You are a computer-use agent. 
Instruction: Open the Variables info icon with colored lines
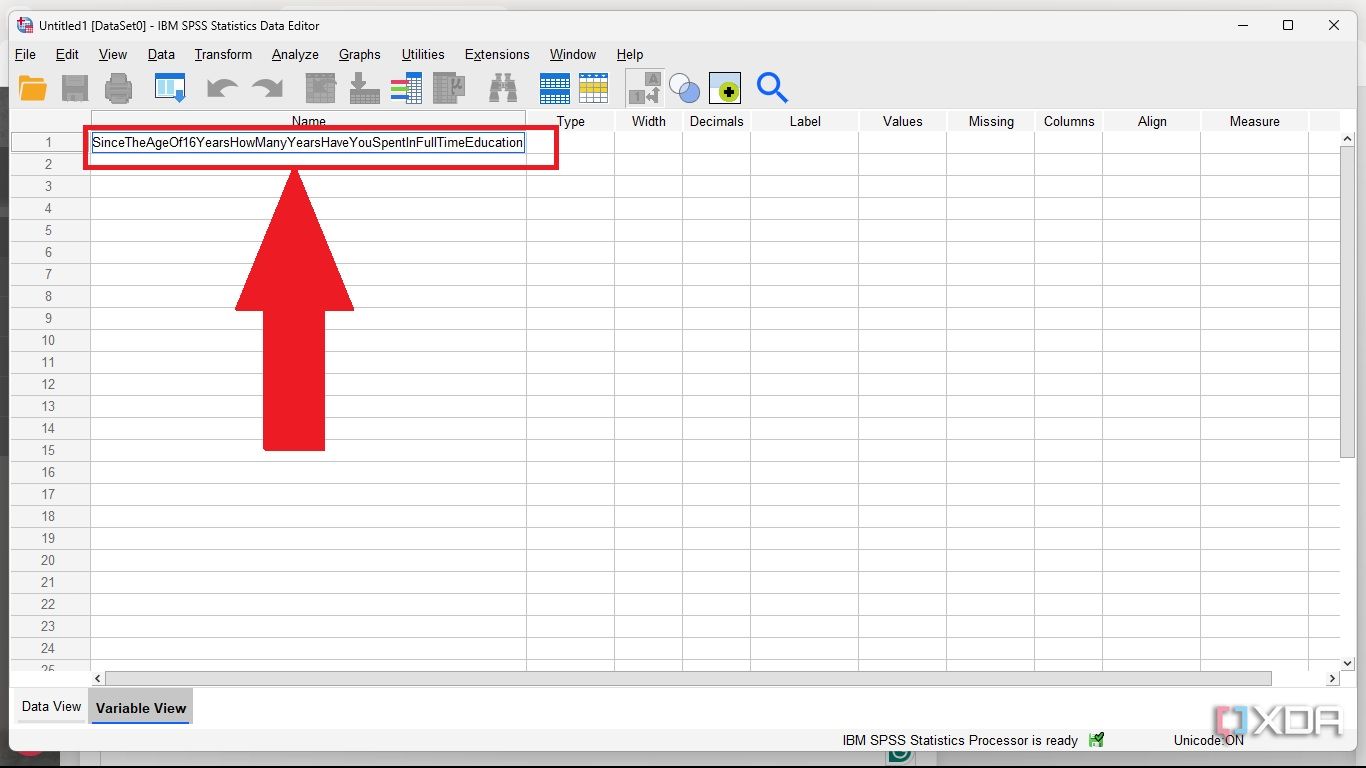pos(406,88)
